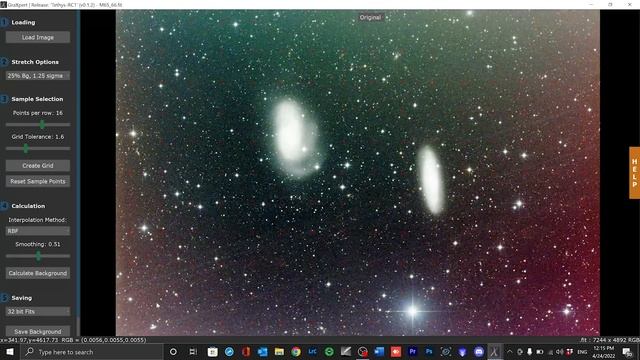This screenshot has width=640, height=360.
Task: Open the orange HELP side panel
Action: [x=634, y=173]
